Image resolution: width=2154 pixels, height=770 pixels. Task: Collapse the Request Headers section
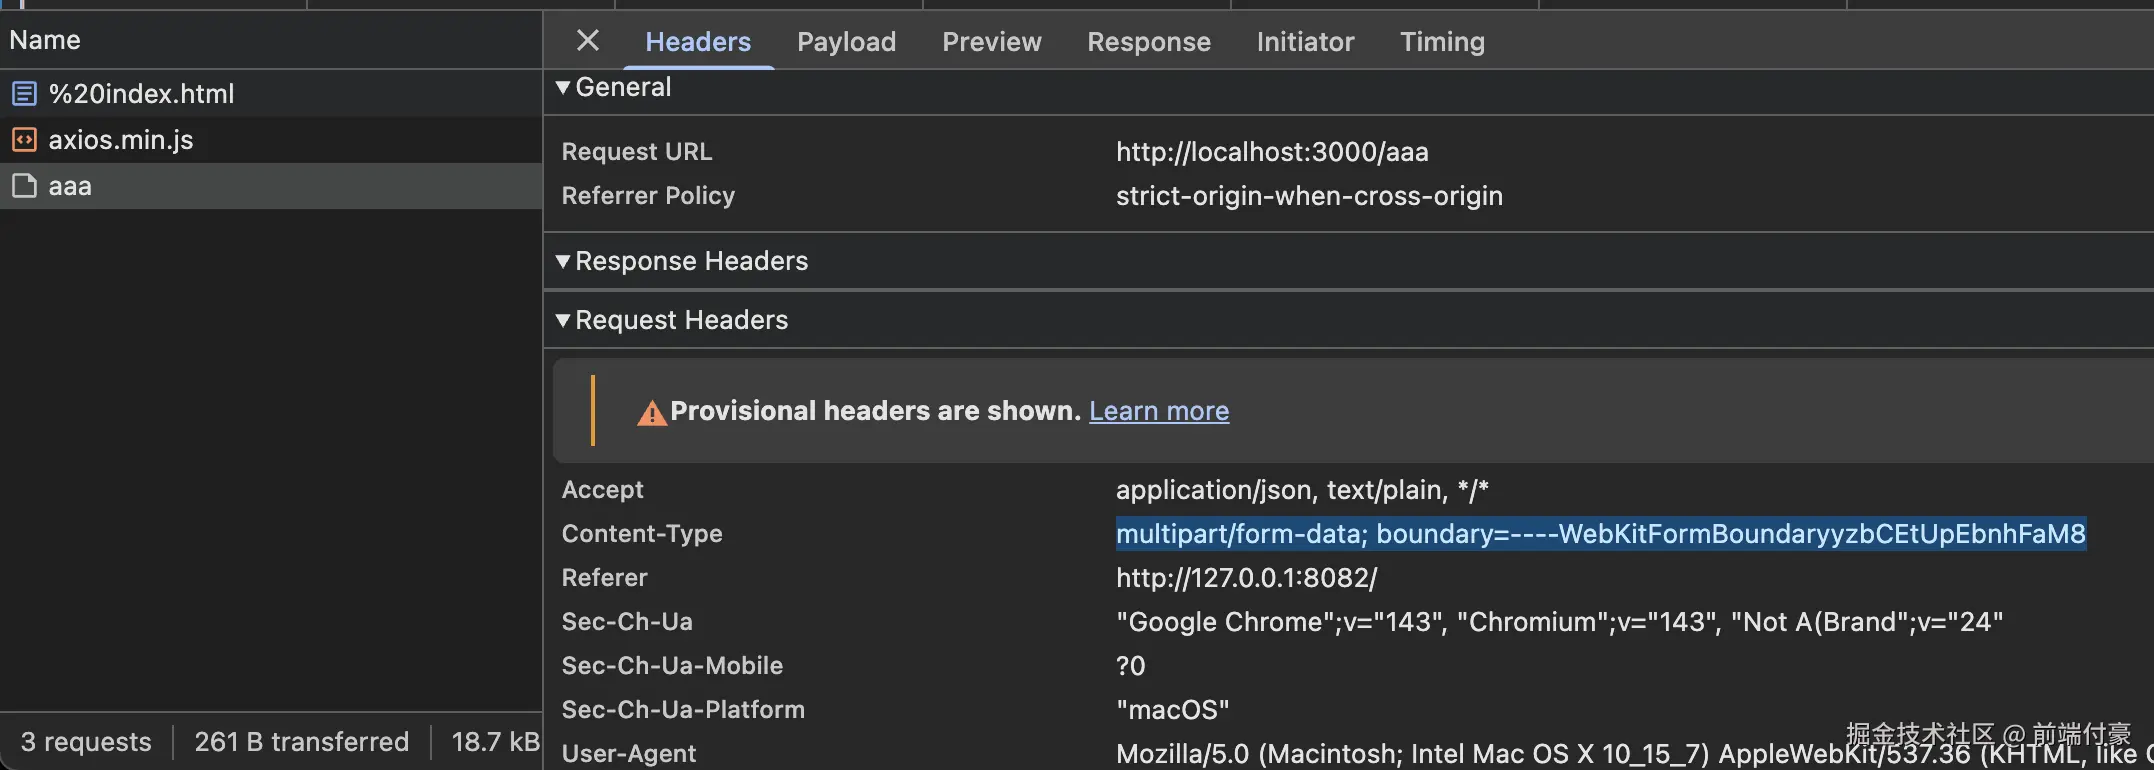(x=563, y=321)
